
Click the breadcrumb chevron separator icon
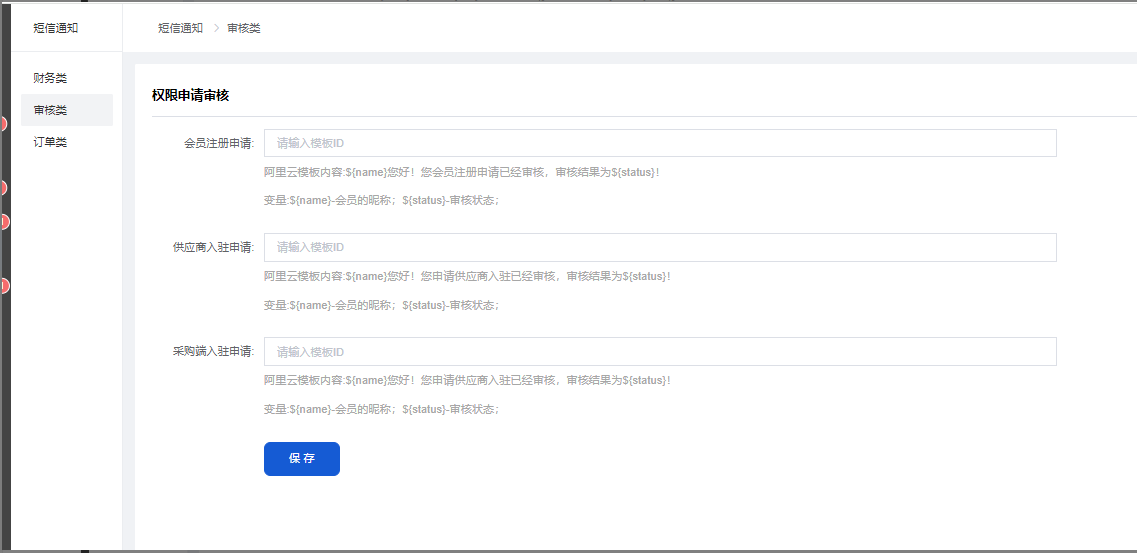click(x=216, y=28)
